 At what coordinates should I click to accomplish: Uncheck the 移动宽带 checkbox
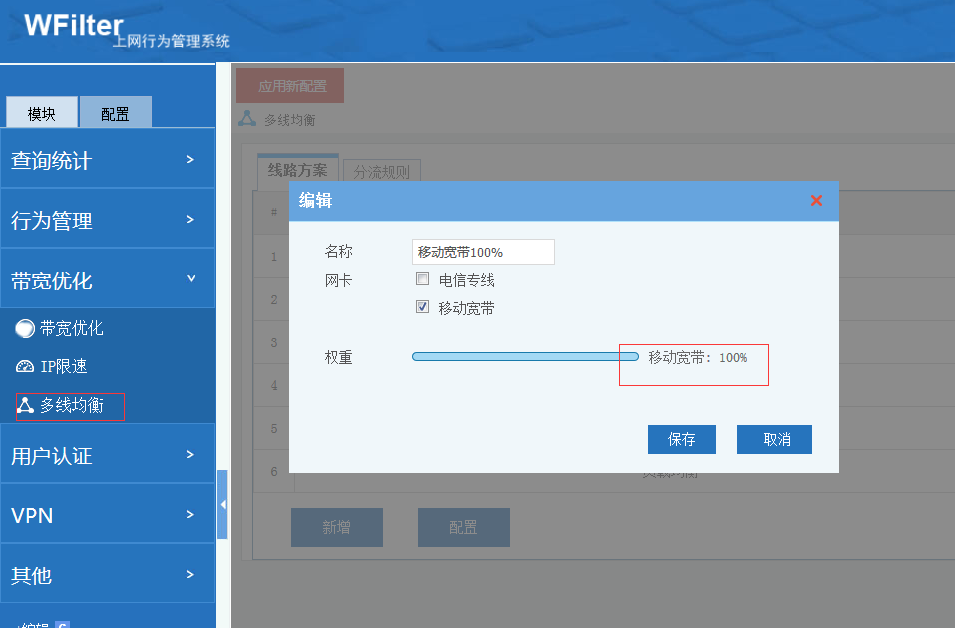click(x=423, y=308)
